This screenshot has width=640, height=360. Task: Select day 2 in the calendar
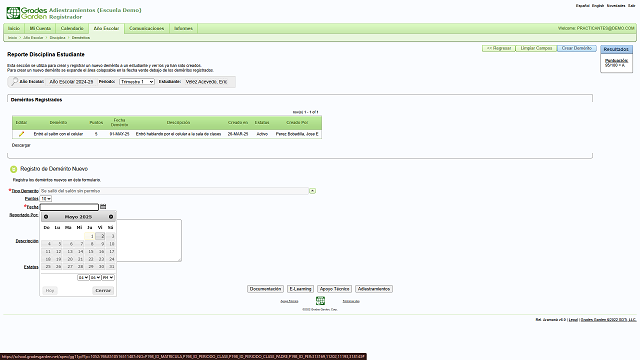[x=100, y=236]
